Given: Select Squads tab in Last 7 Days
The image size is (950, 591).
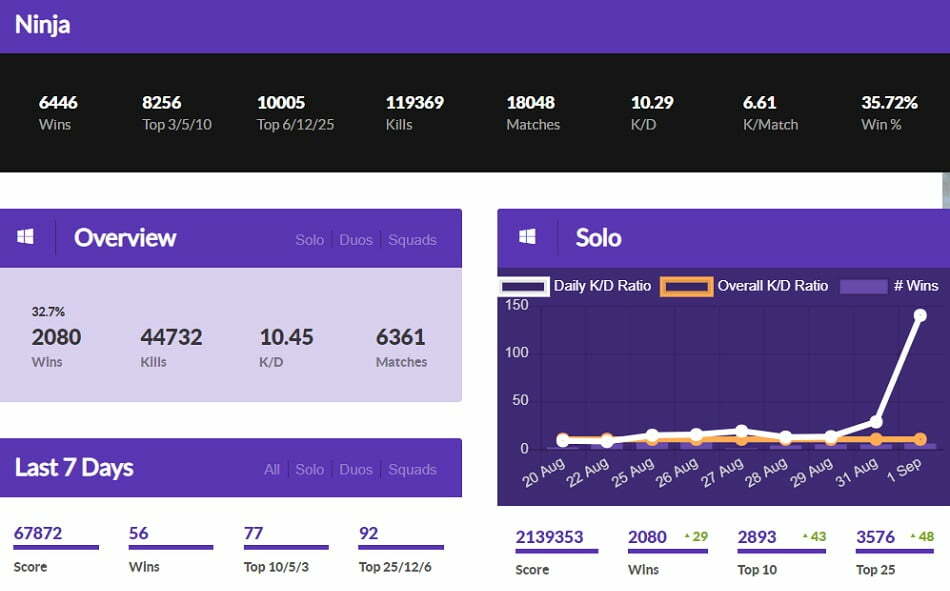Looking at the screenshot, I should 413,470.
